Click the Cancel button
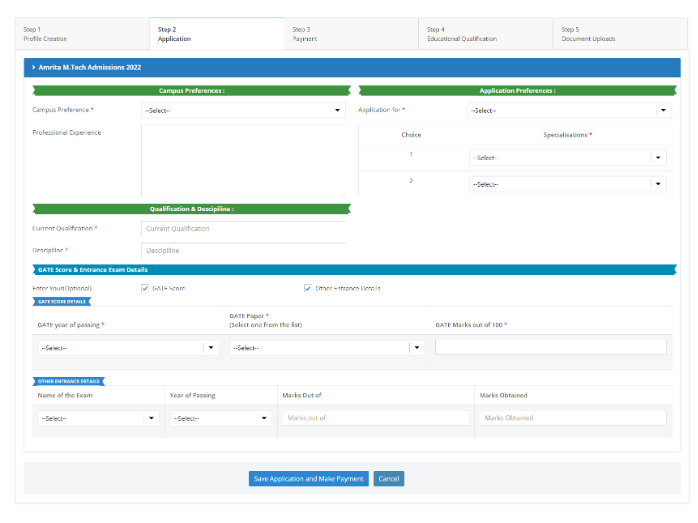Image resolution: width=698 pixels, height=523 pixels. [x=389, y=479]
